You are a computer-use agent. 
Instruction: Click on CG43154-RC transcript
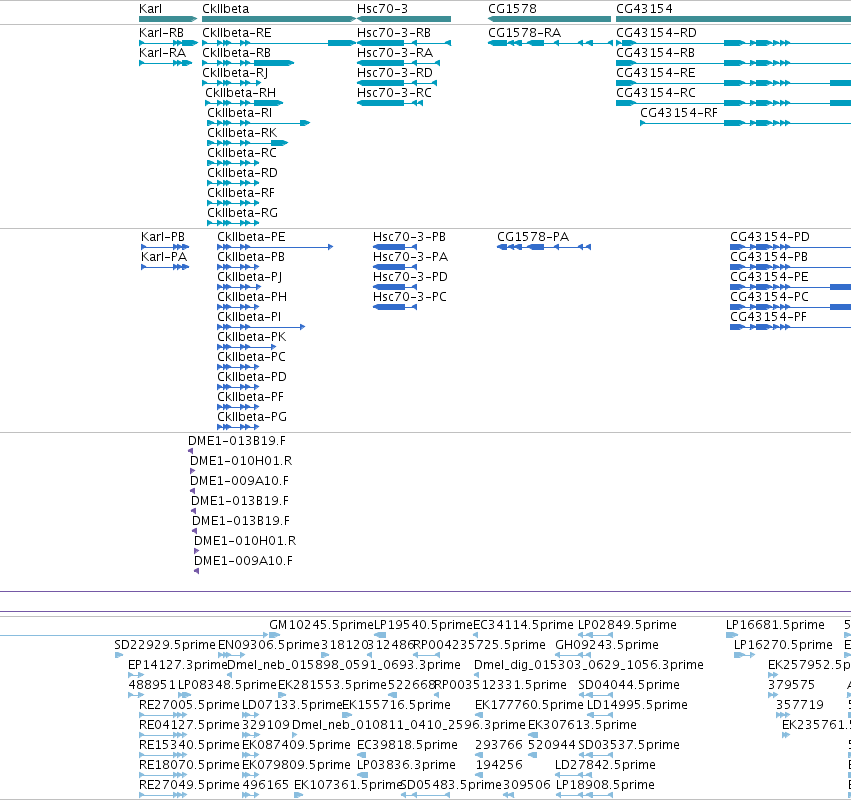pyautogui.click(x=656, y=93)
